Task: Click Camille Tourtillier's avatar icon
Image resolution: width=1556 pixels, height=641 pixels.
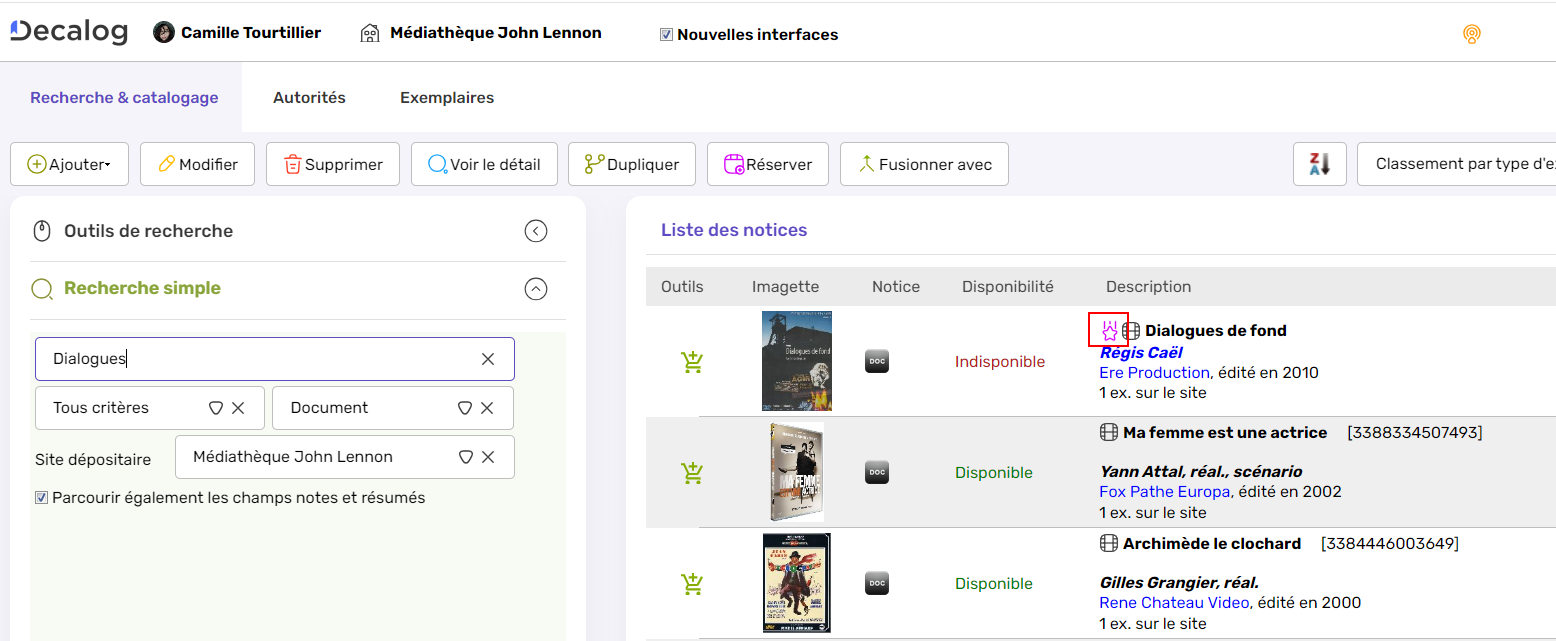Action: click(x=162, y=32)
